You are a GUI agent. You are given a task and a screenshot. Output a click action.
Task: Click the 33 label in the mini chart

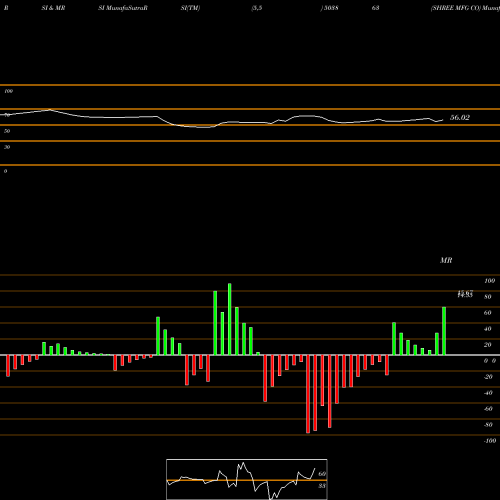322,486
